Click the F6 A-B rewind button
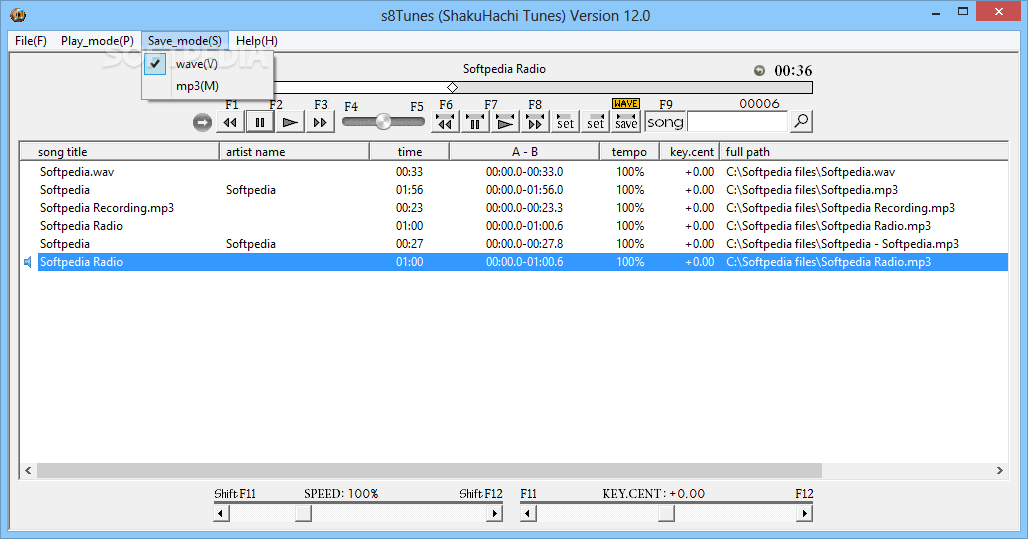Image resolution: width=1028 pixels, height=539 pixels. pos(445,122)
